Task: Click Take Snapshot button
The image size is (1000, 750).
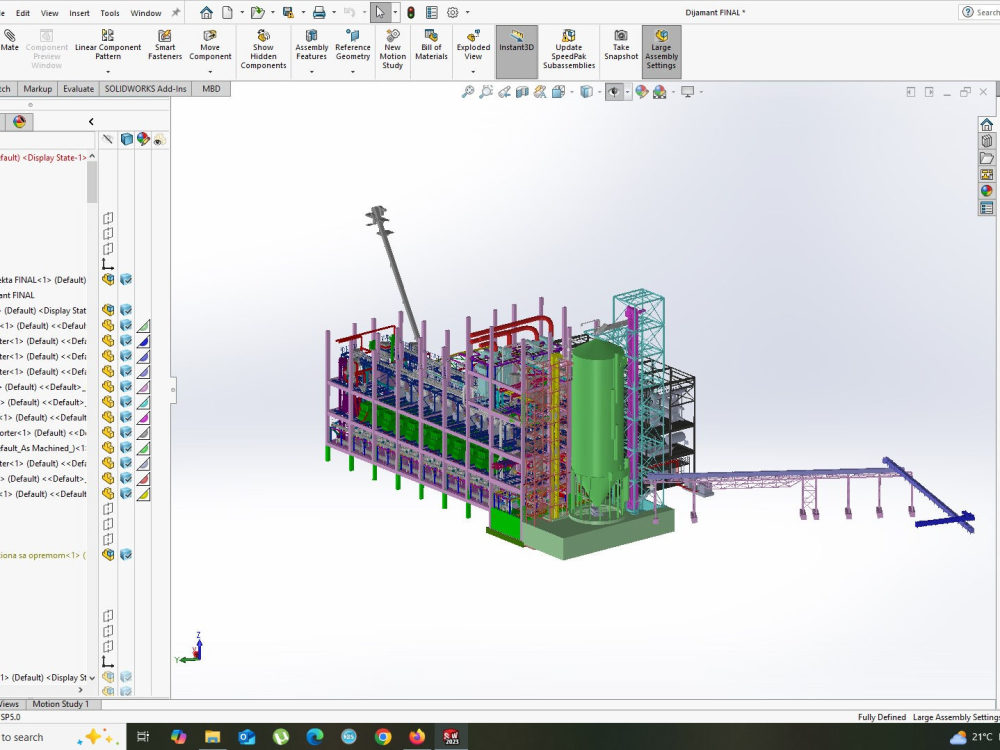Action: [621, 45]
